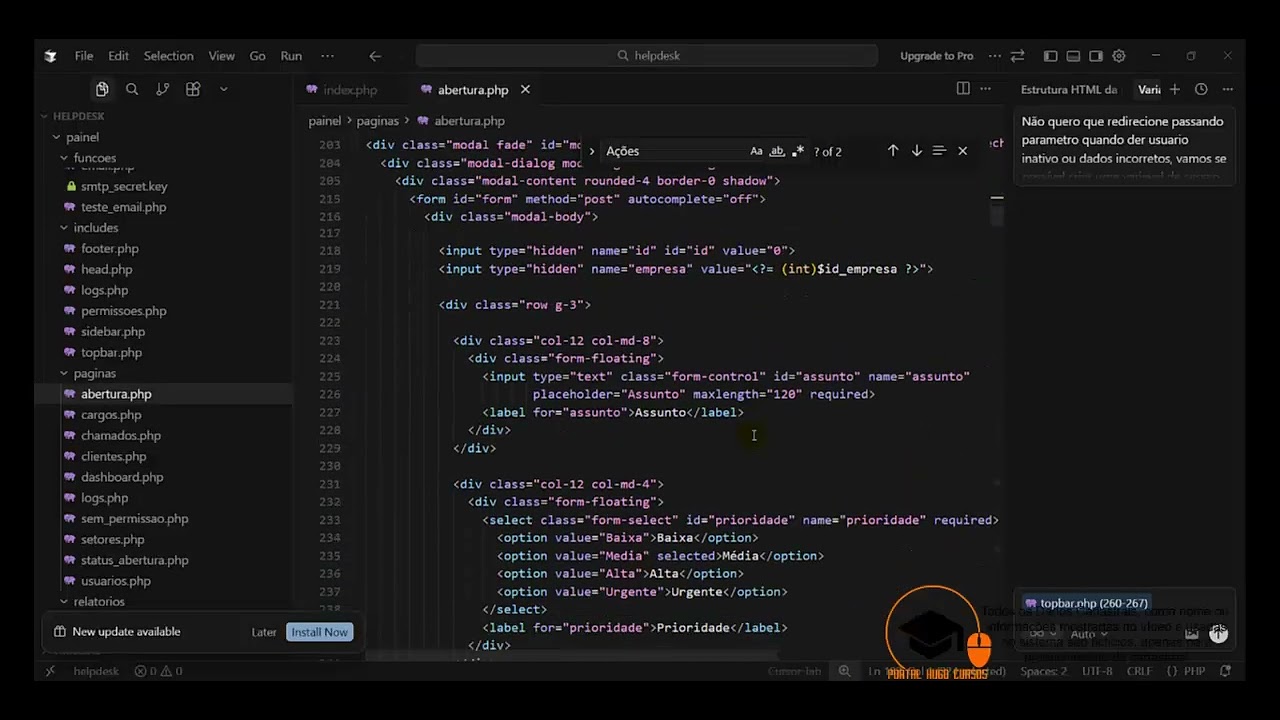
Task: Open the Auto model dropdown in chat
Action: [x=1088, y=634]
